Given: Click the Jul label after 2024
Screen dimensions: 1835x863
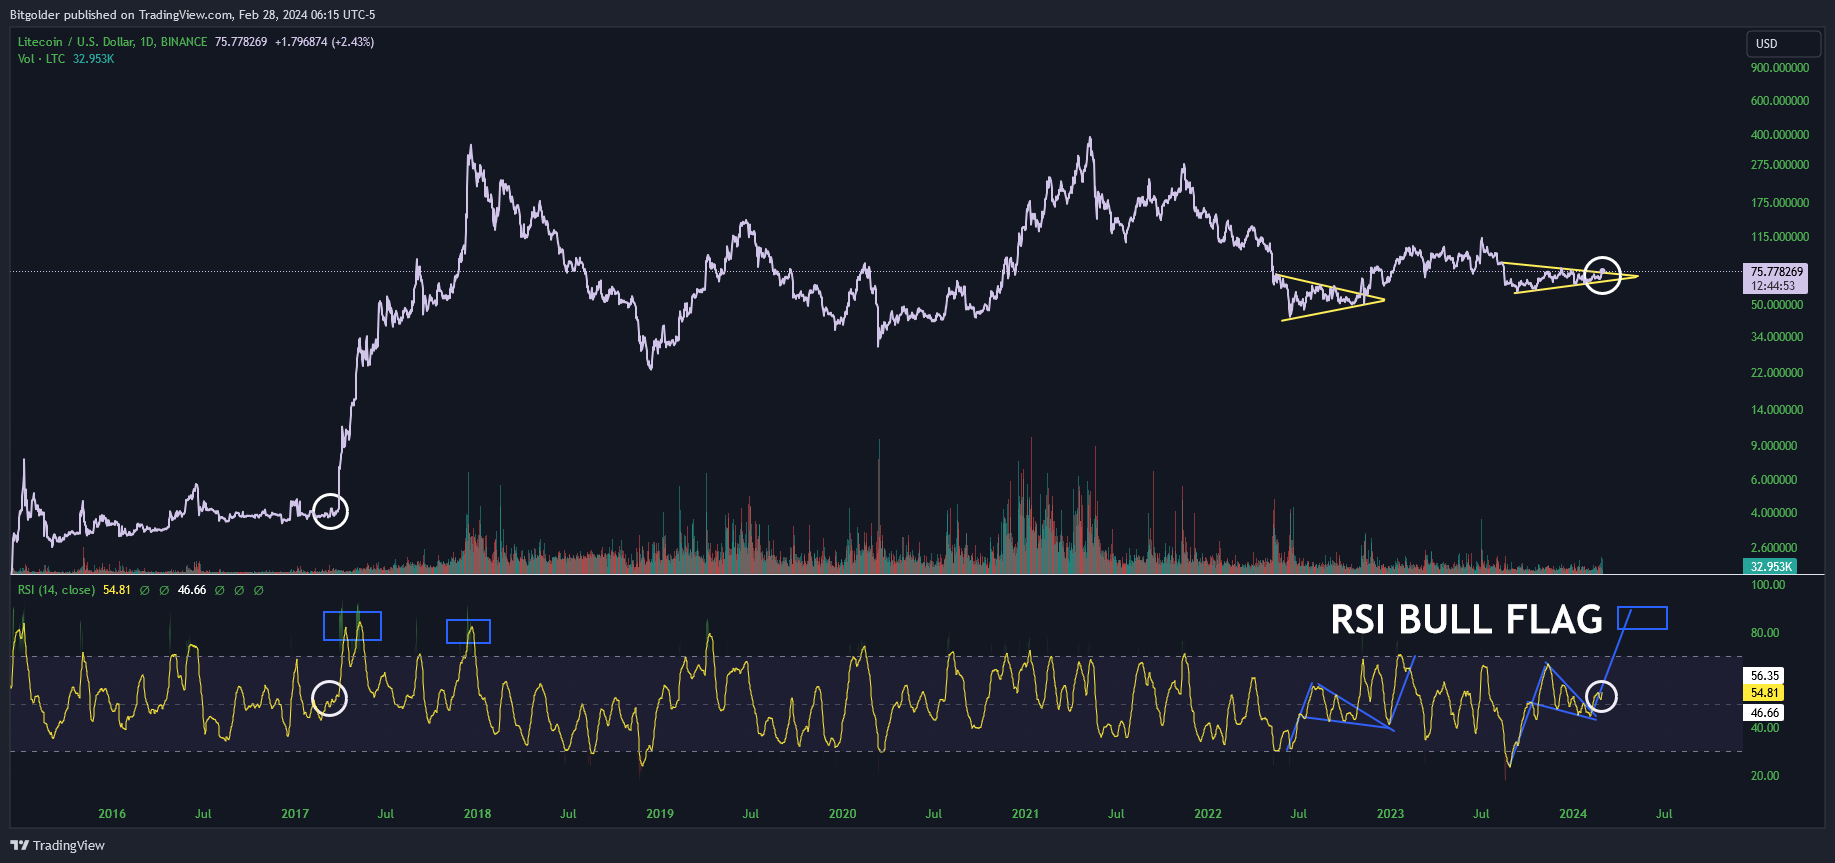Looking at the screenshot, I should tap(1664, 814).
